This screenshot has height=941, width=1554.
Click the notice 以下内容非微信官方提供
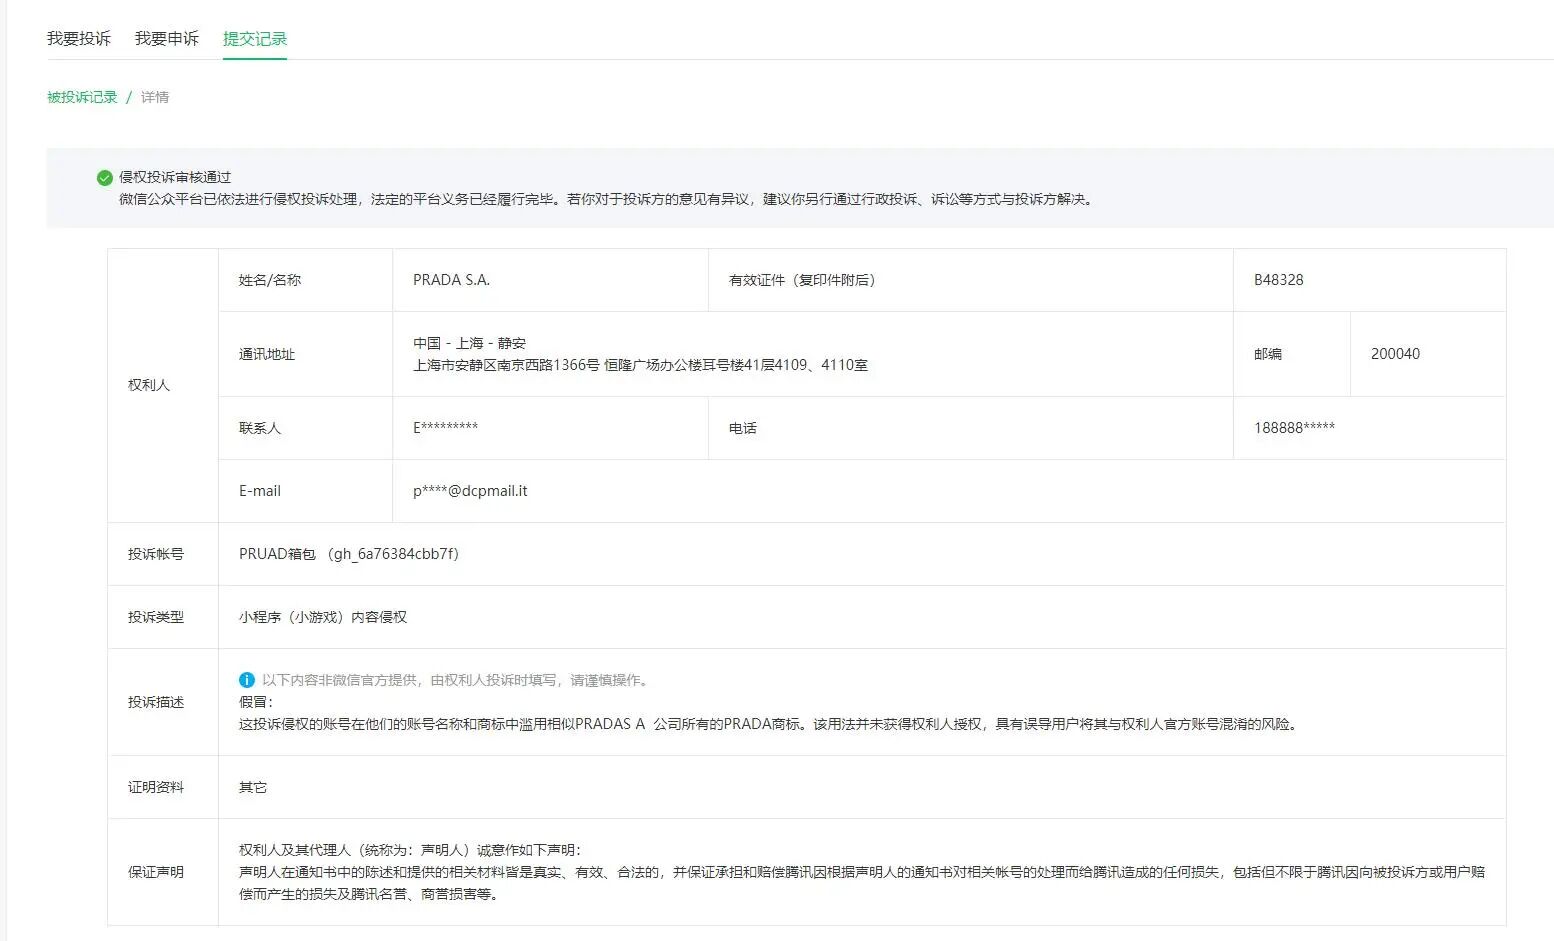pyautogui.click(x=457, y=680)
